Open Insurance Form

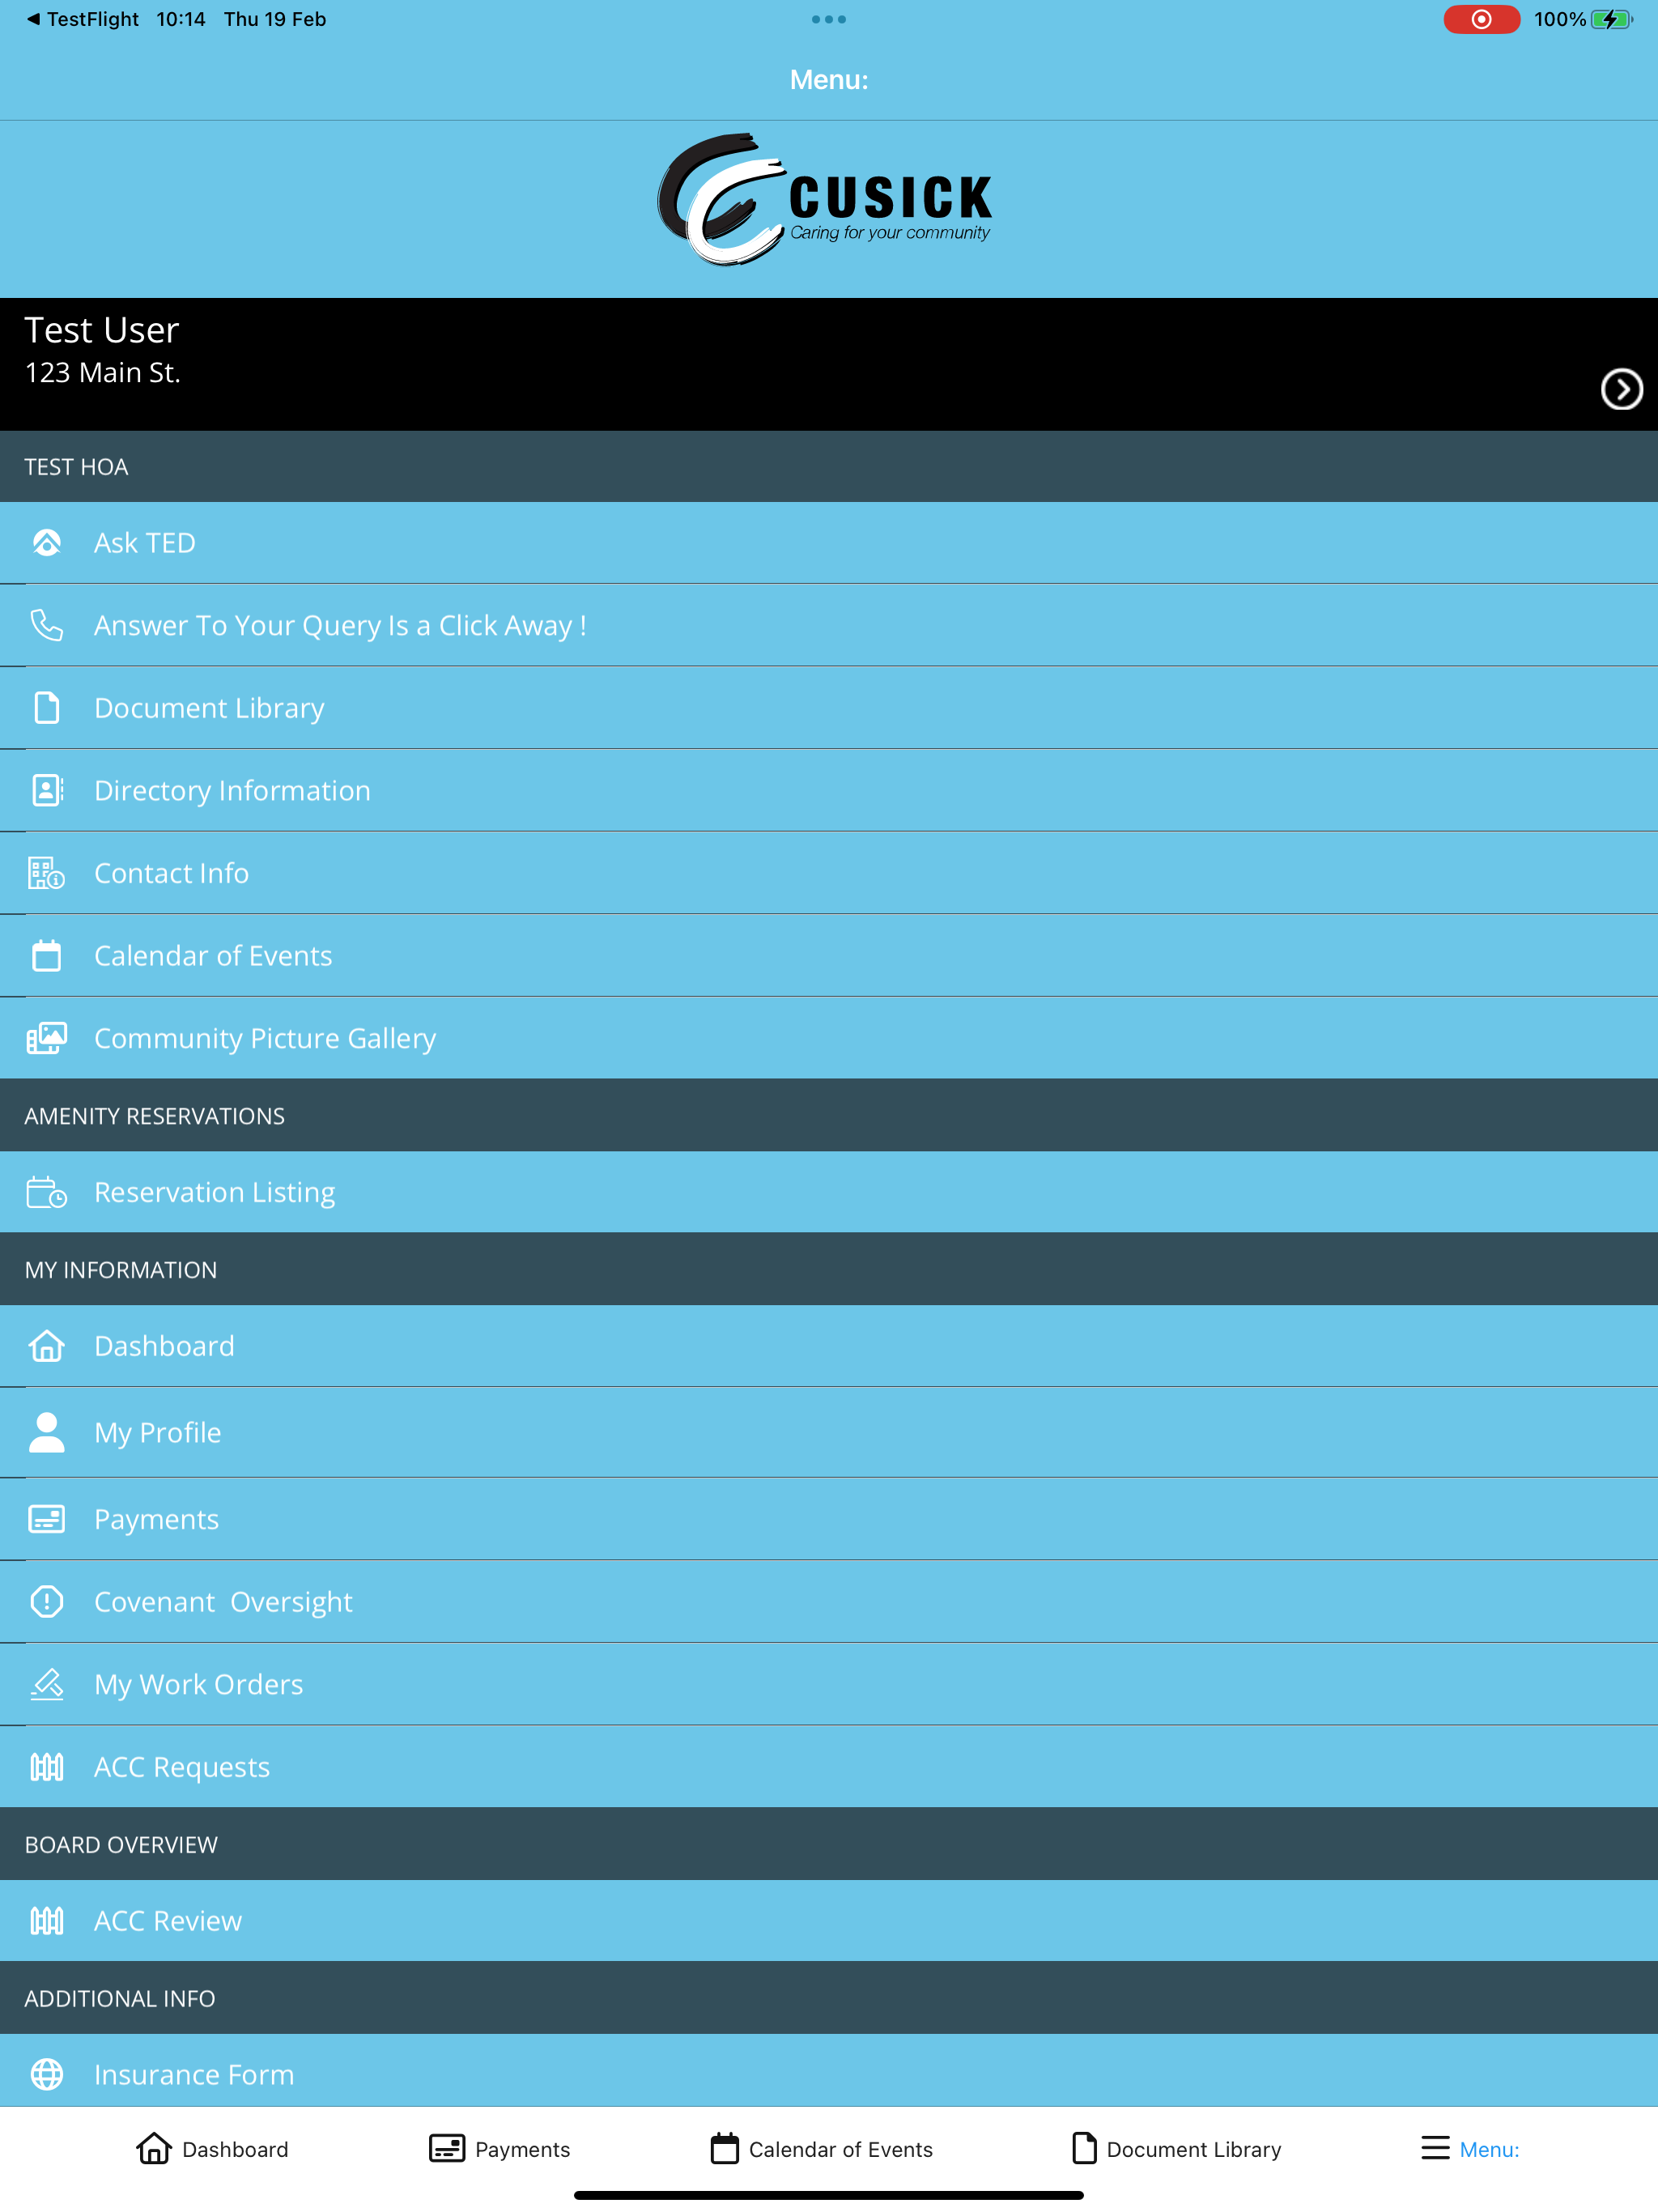(x=829, y=2071)
